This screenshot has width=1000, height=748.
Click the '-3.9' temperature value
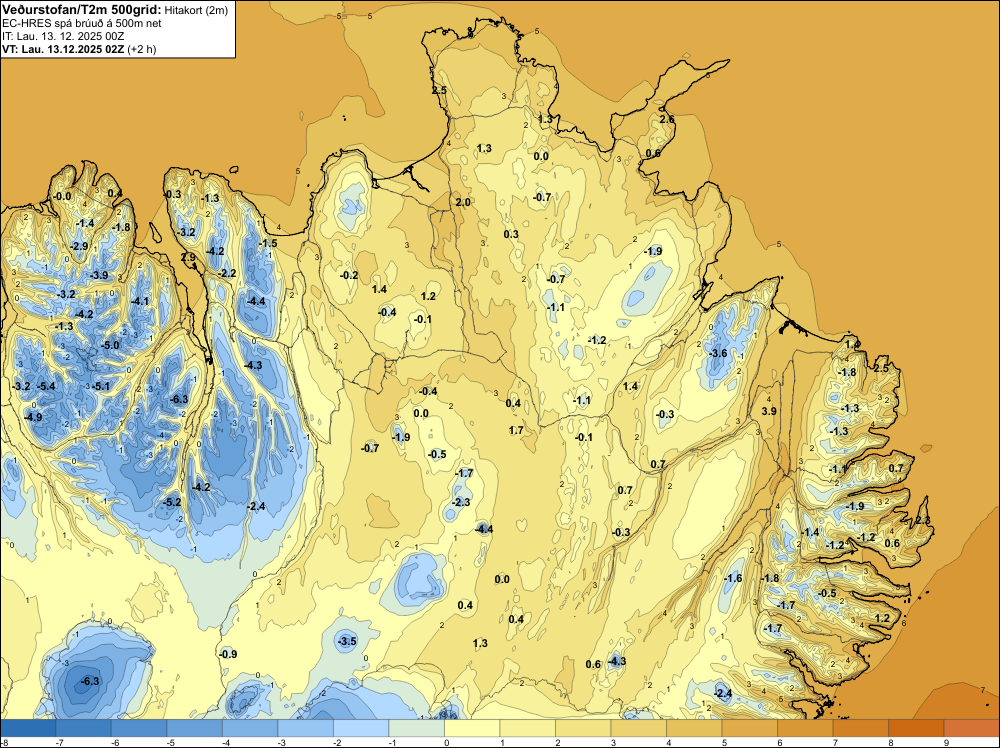tap(99, 275)
